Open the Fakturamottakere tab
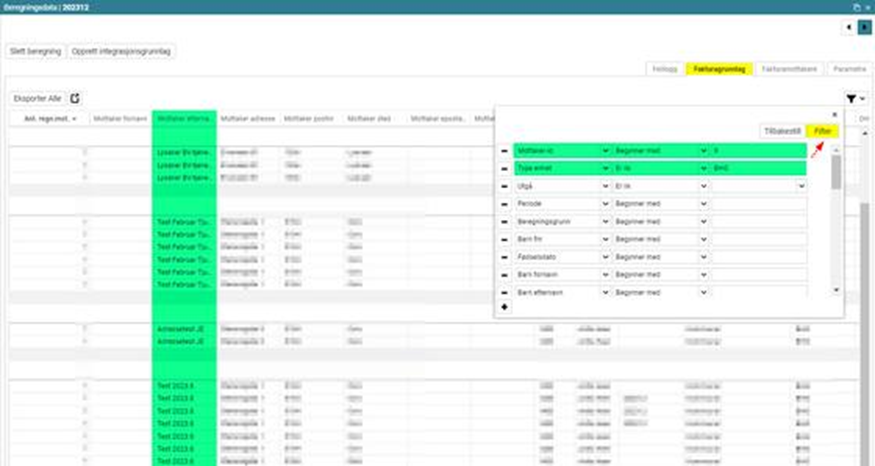This screenshot has height=466, width=875. click(789, 69)
